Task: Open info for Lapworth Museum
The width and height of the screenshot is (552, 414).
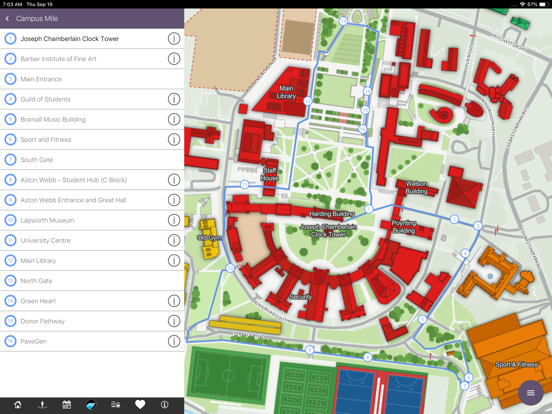Action: click(174, 220)
